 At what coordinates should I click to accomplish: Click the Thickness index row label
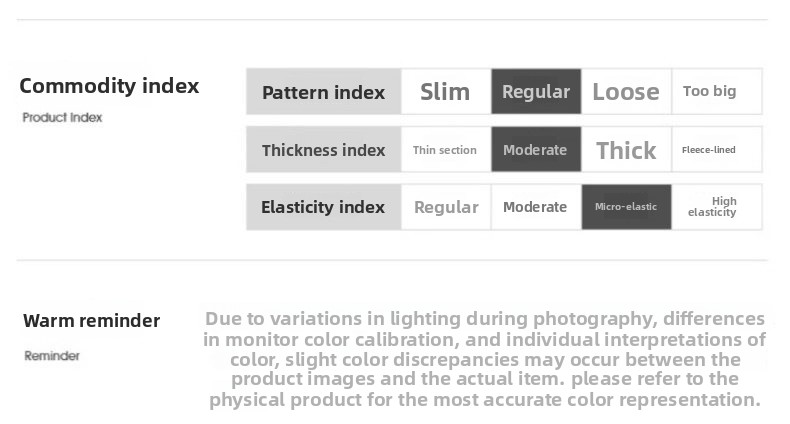323,150
